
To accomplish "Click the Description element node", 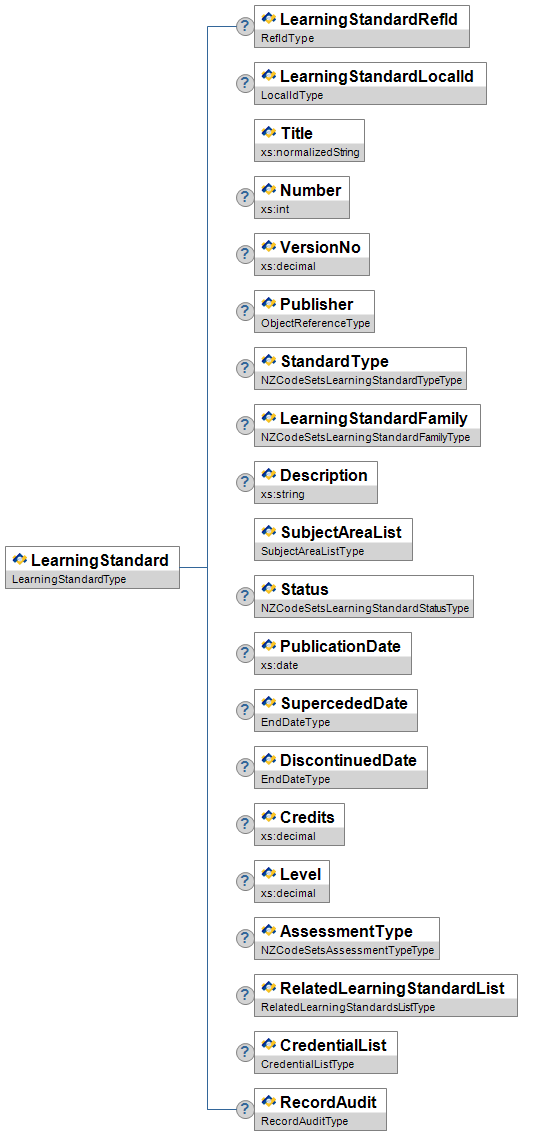I will tap(316, 482).
